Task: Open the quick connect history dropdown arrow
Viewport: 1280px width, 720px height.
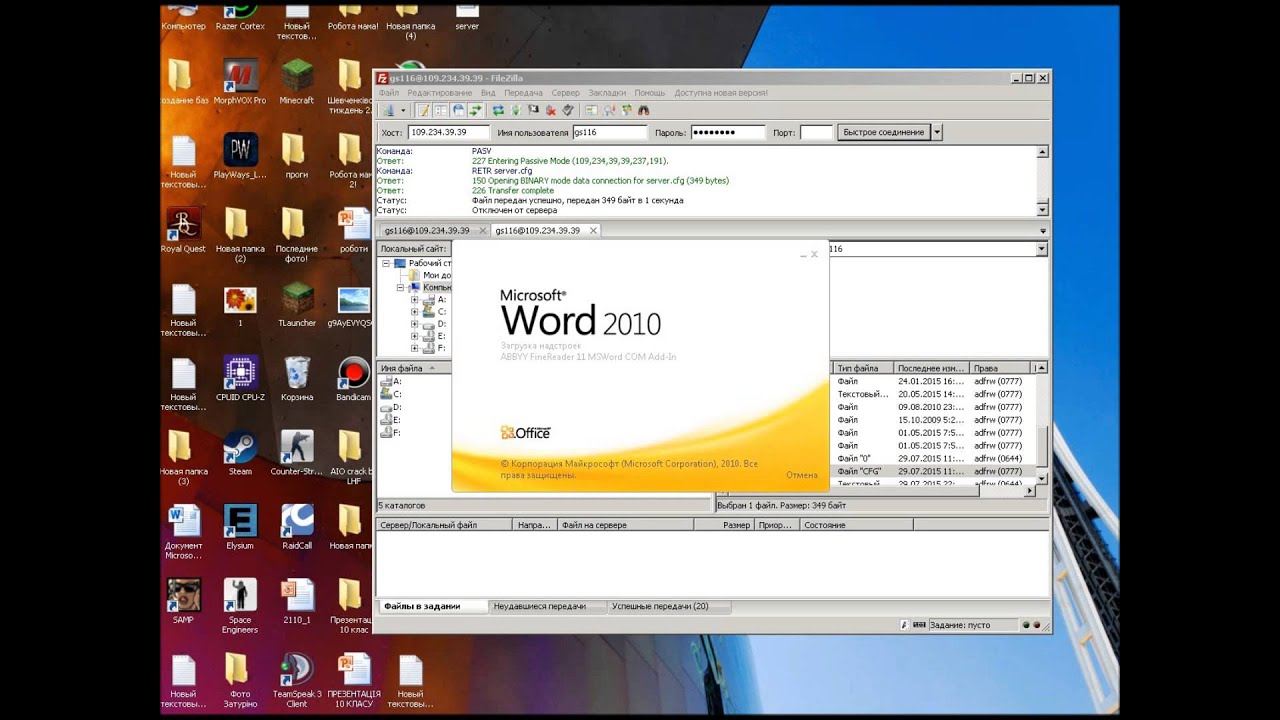Action: [x=937, y=132]
